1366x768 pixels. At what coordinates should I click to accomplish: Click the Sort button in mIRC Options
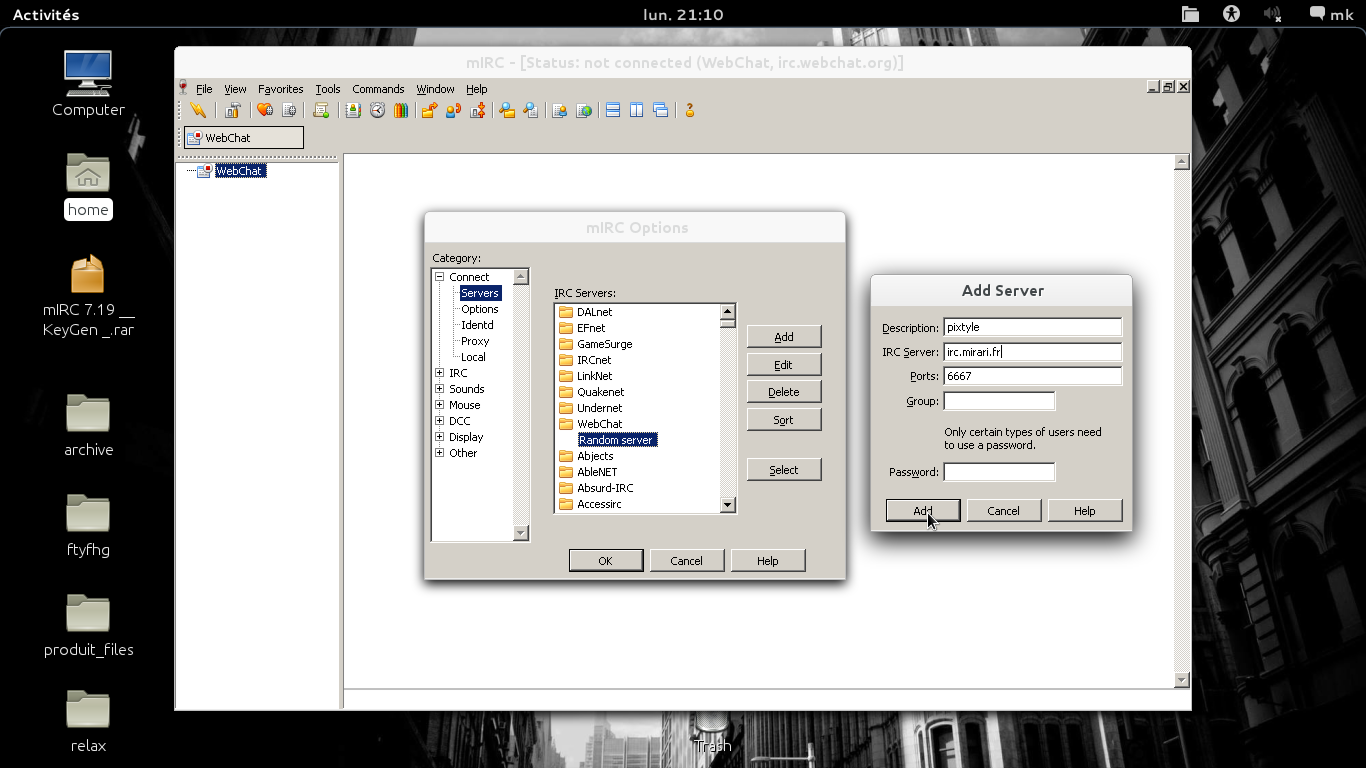(x=784, y=420)
